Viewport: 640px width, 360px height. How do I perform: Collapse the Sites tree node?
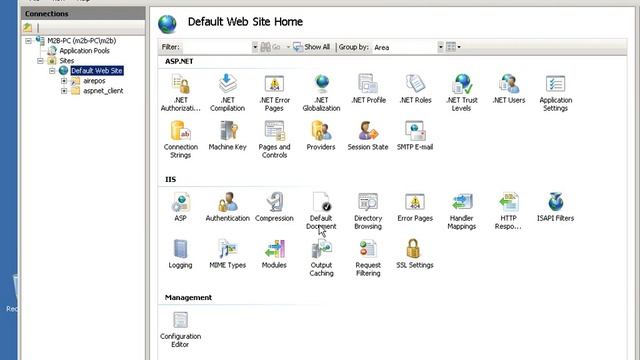(40, 61)
